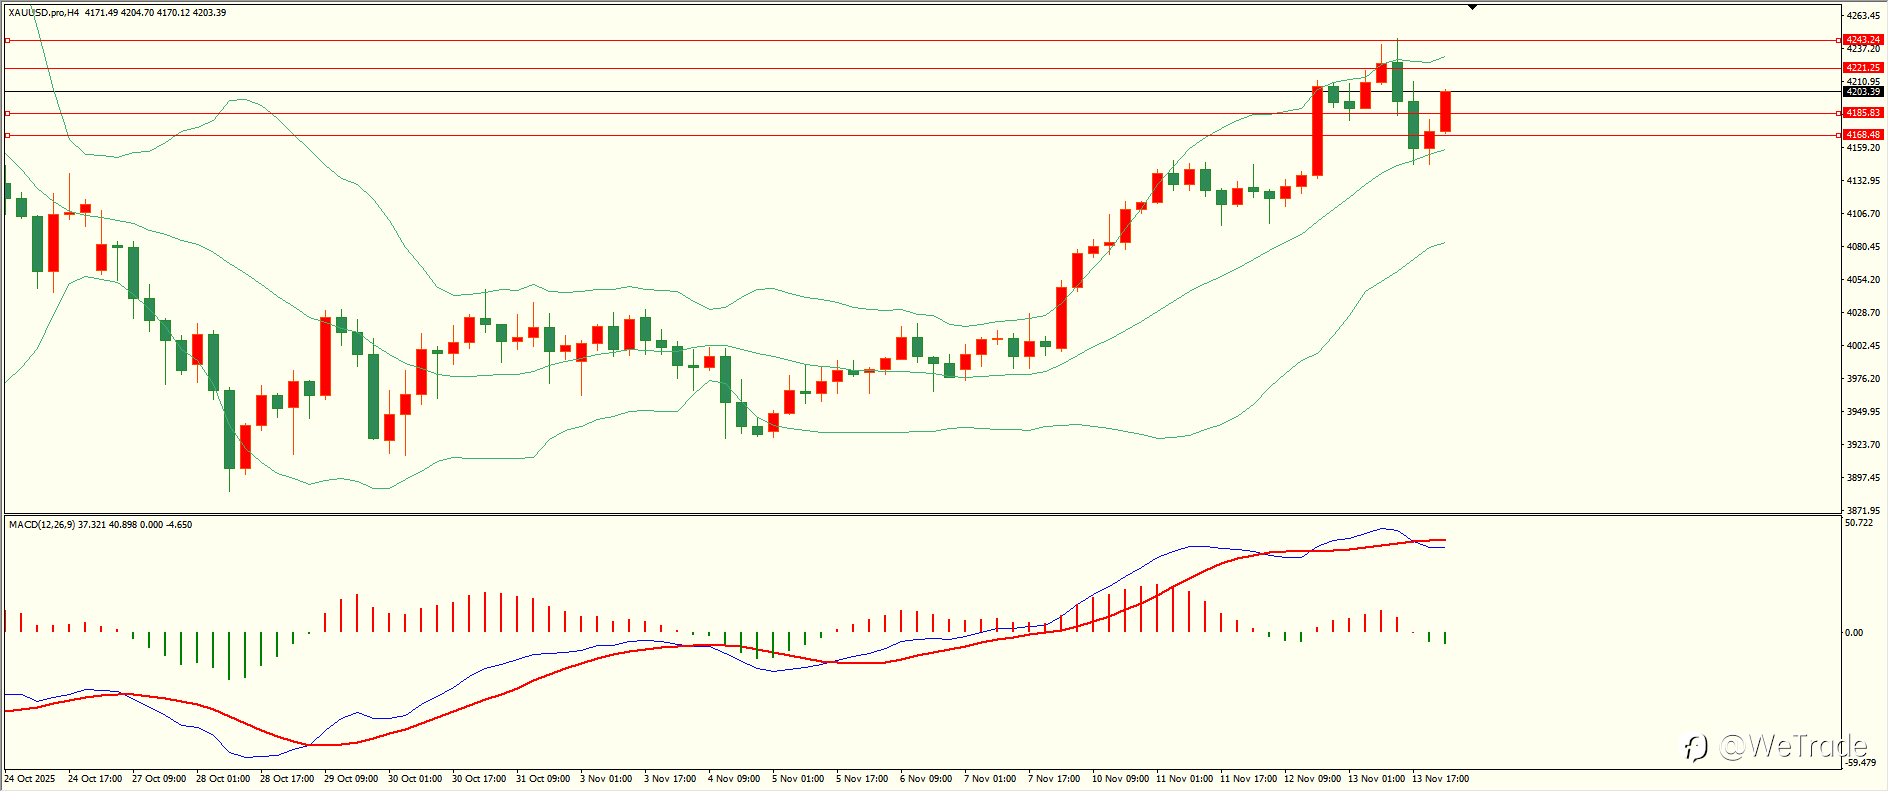Click the 50.722 MACD scale maximum label
Screen dimensions: 1889x792
coord(1859,523)
